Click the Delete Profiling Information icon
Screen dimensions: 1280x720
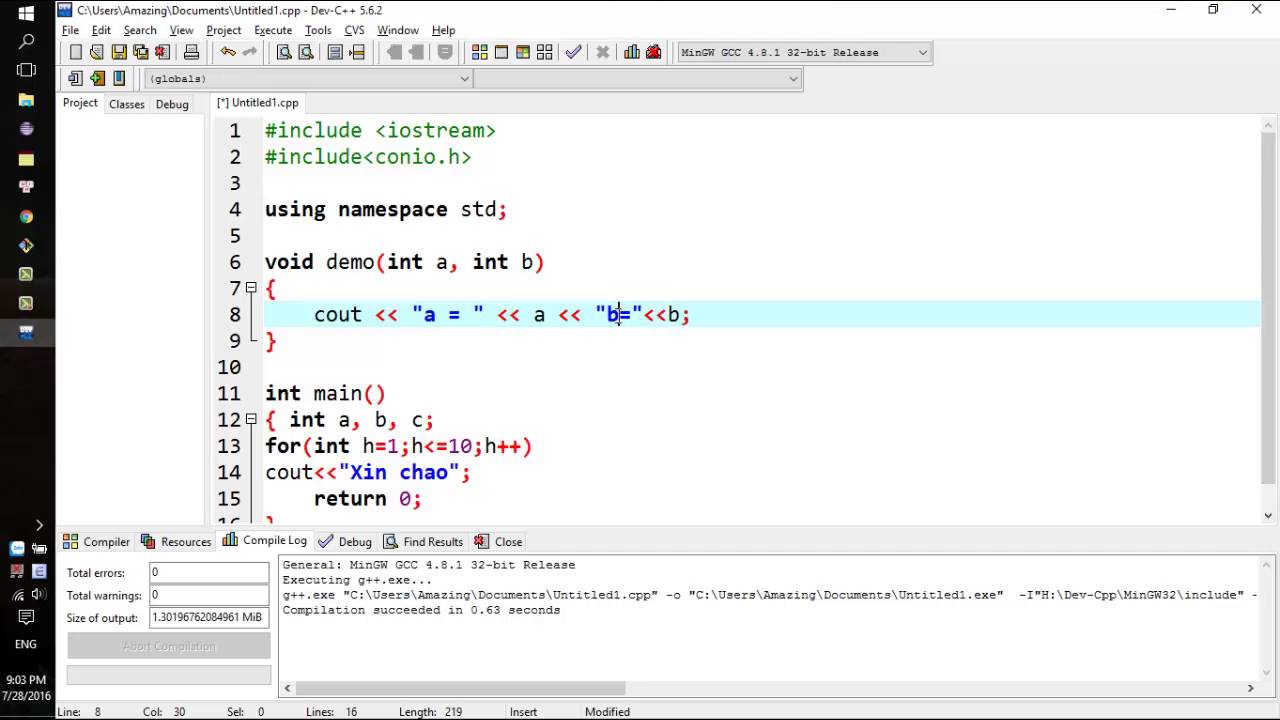point(654,53)
